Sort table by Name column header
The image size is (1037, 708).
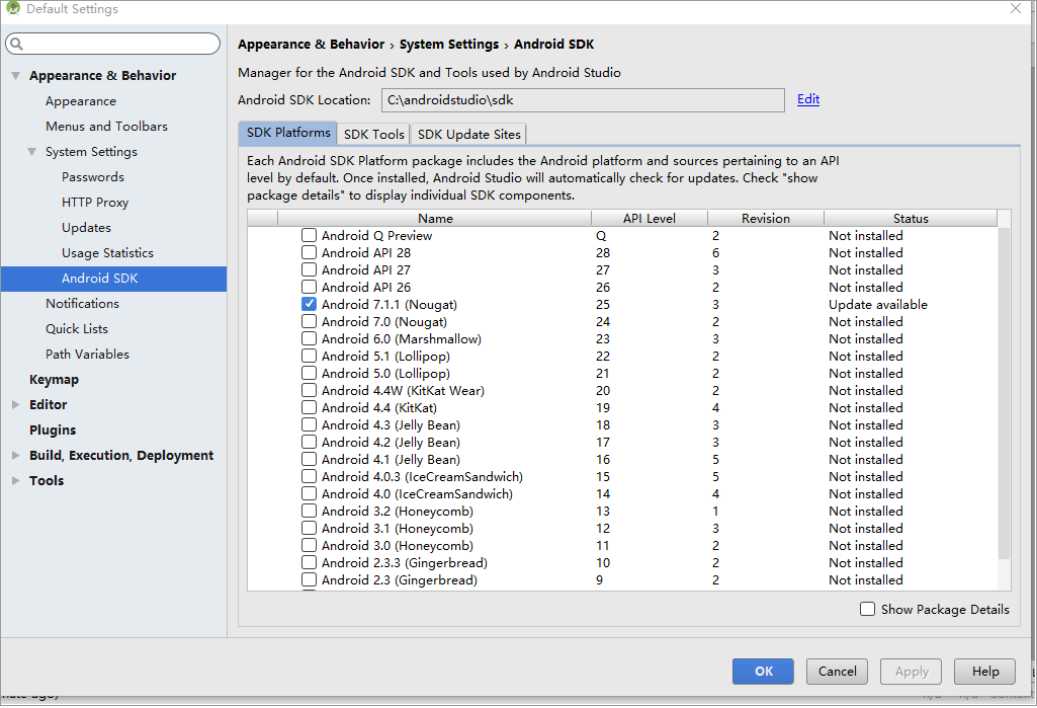coord(435,218)
